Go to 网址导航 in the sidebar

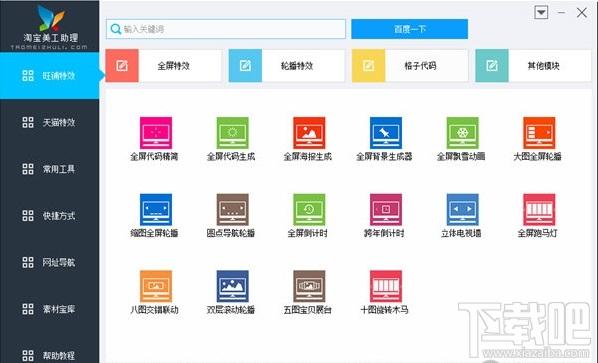click(x=50, y=262)
